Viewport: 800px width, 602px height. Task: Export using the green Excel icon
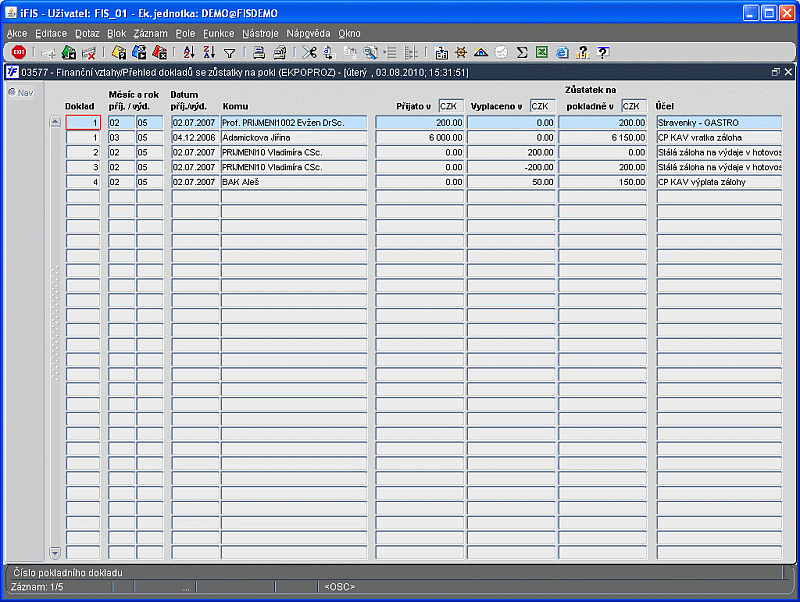542,52
